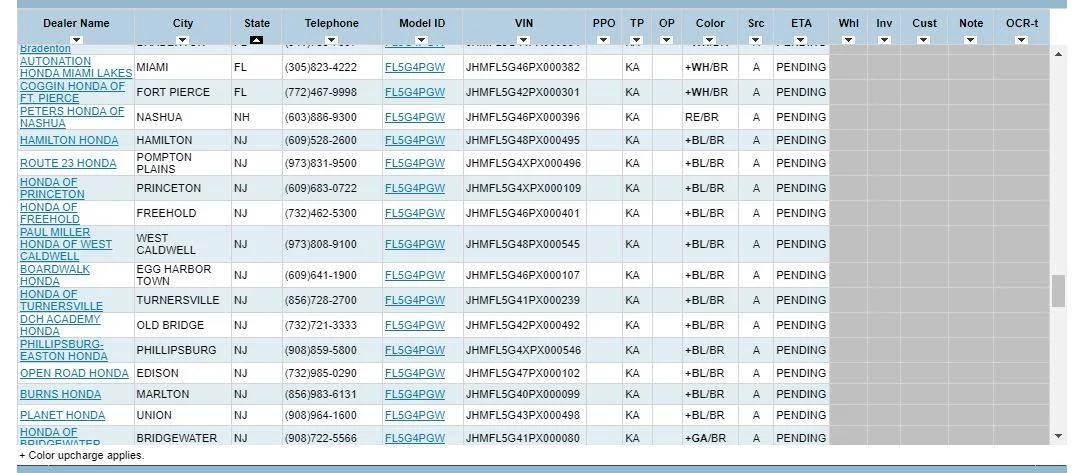The height and width of the screenshot is (473, 1082).
Task: Select VIN JHMFL5G42PX000301
Action: [x=522, y=92]
